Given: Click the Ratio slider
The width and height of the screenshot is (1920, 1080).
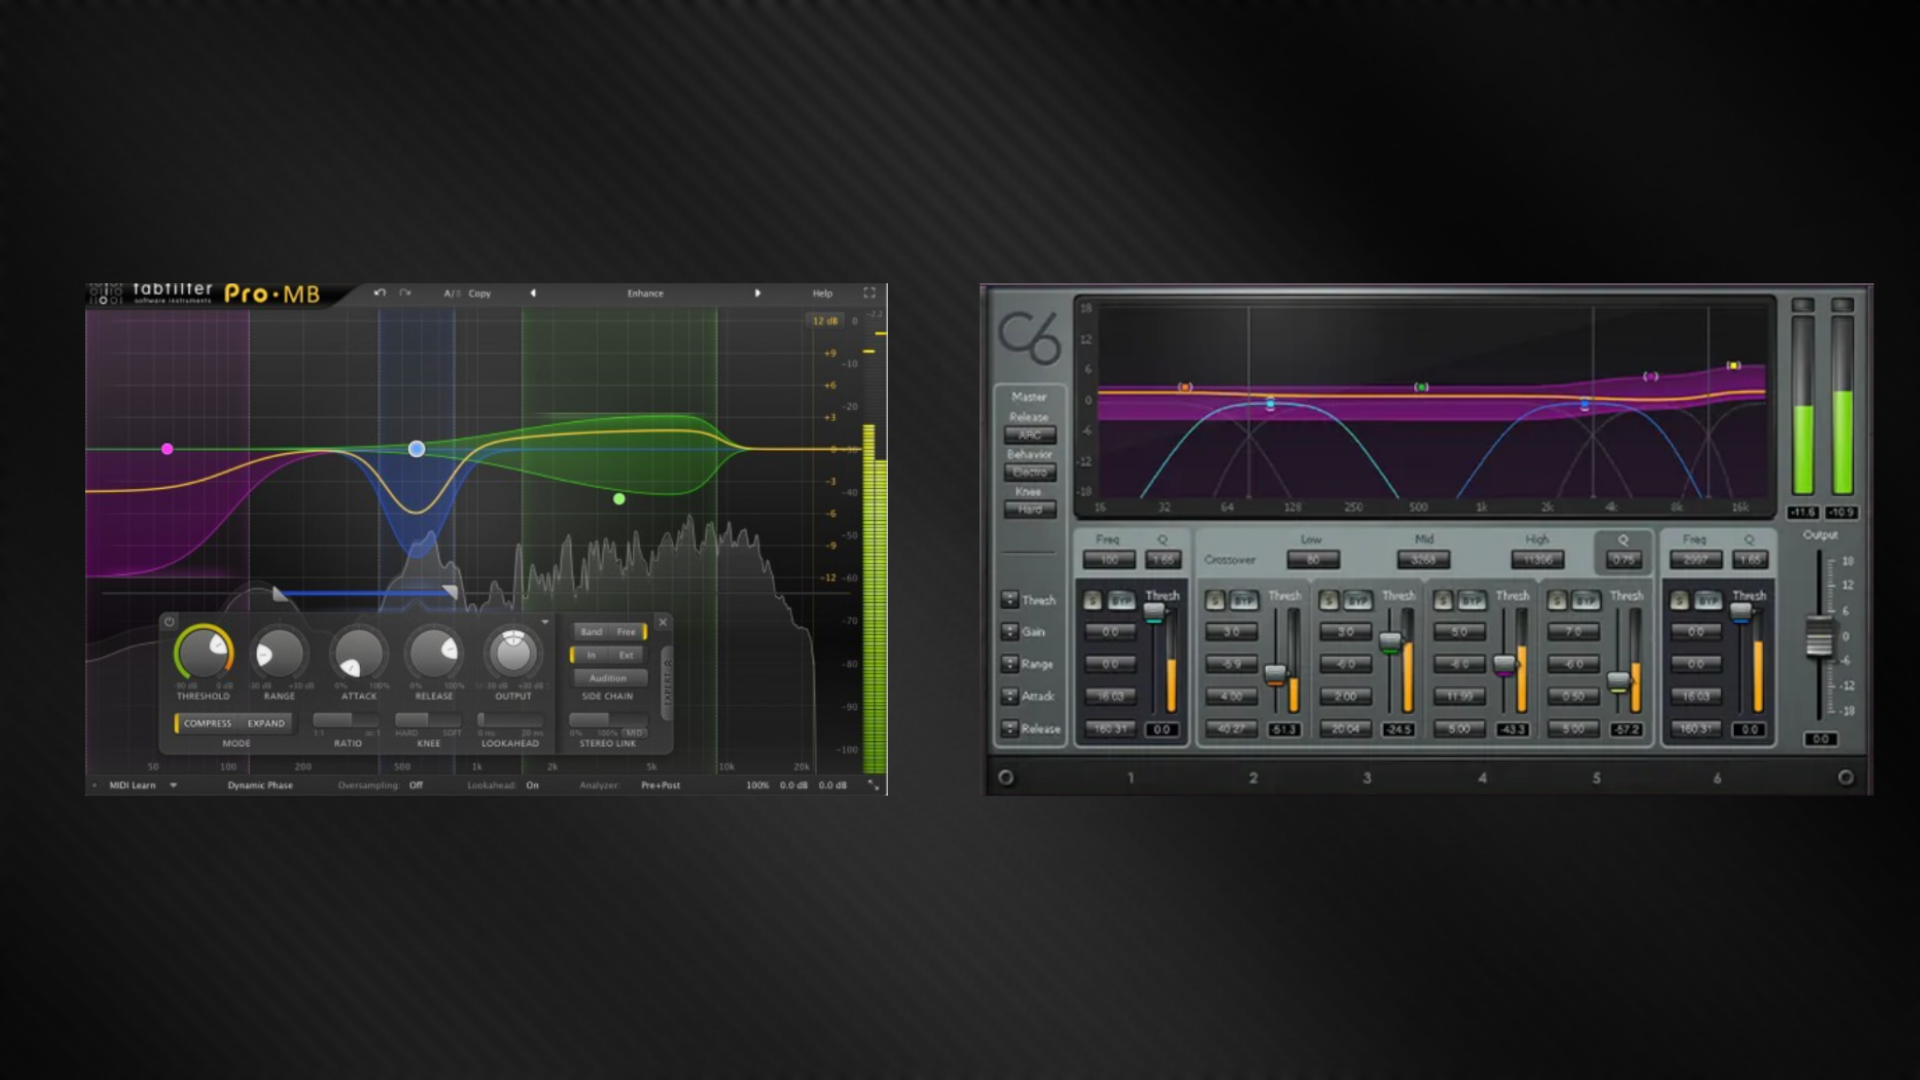Looking at the screenshot, I should [x=347, y=720].
